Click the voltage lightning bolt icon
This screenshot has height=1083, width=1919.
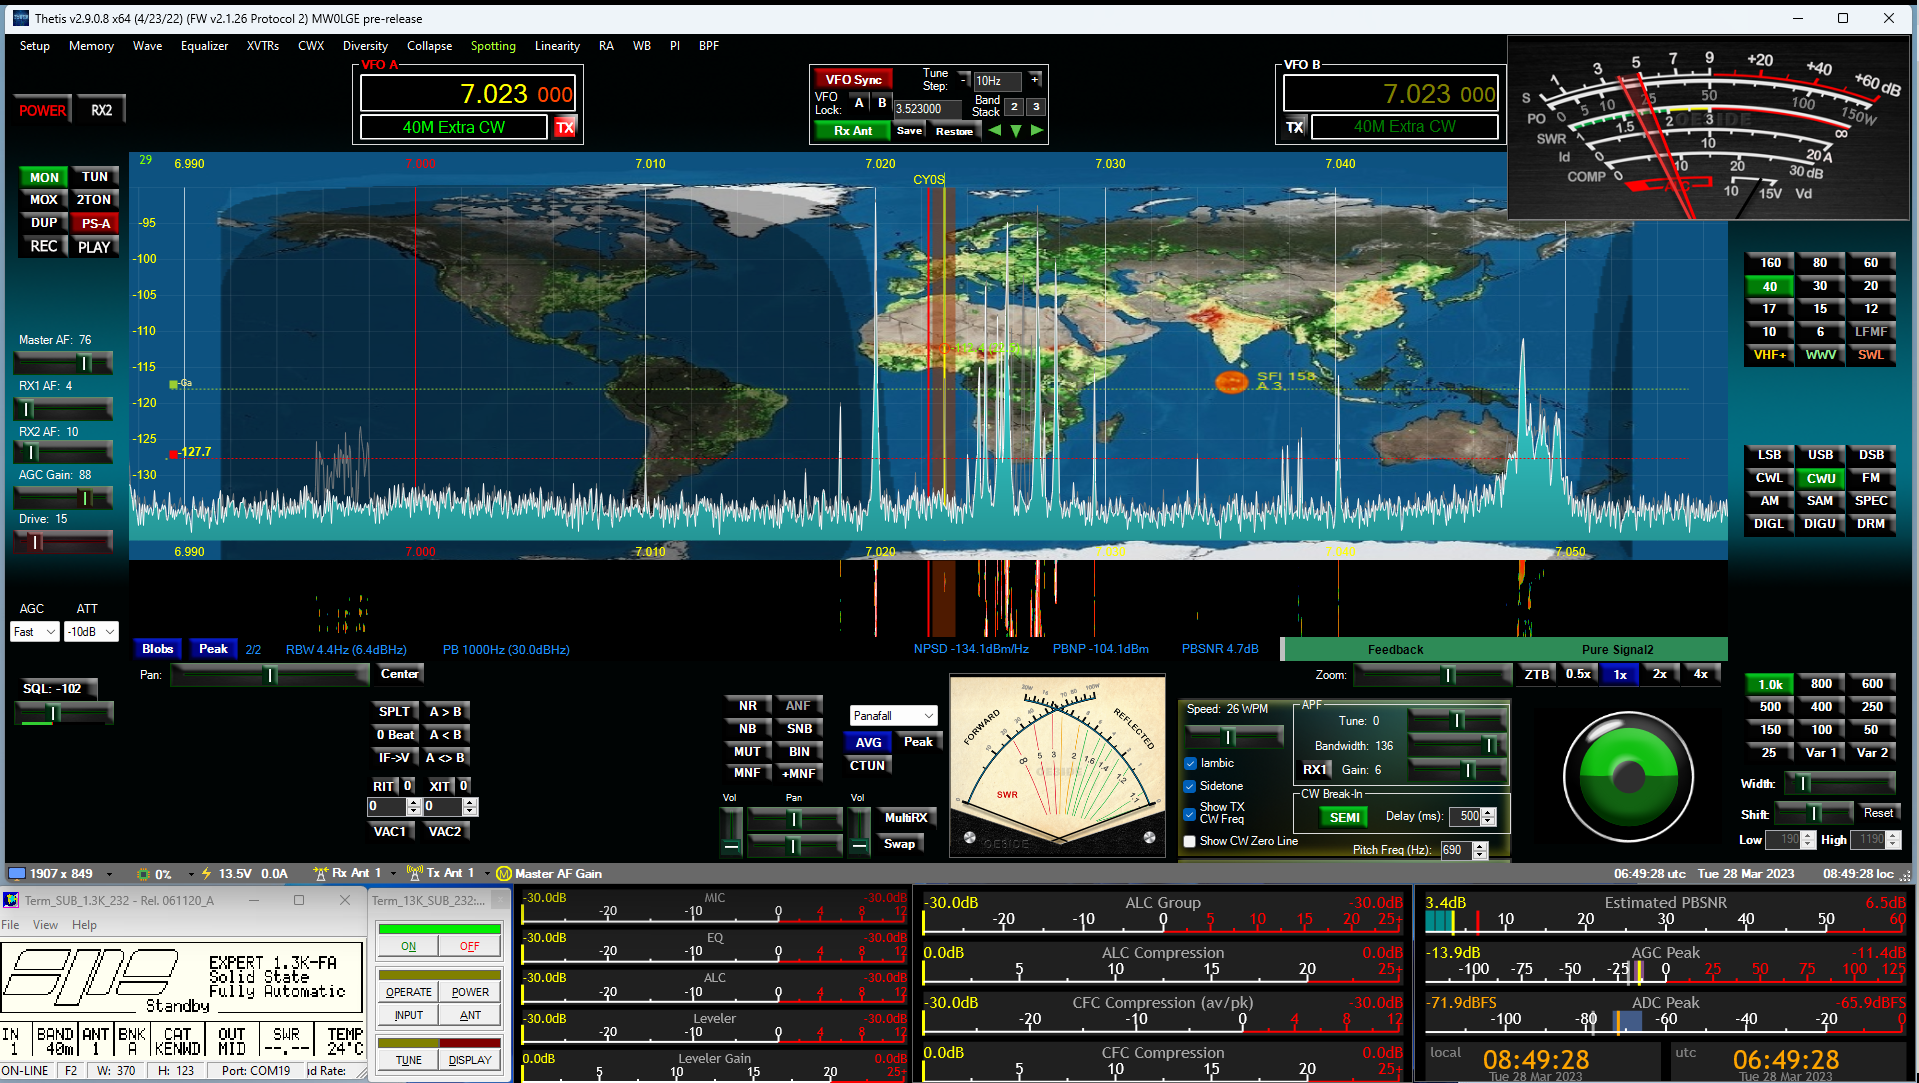pos(206,873)
